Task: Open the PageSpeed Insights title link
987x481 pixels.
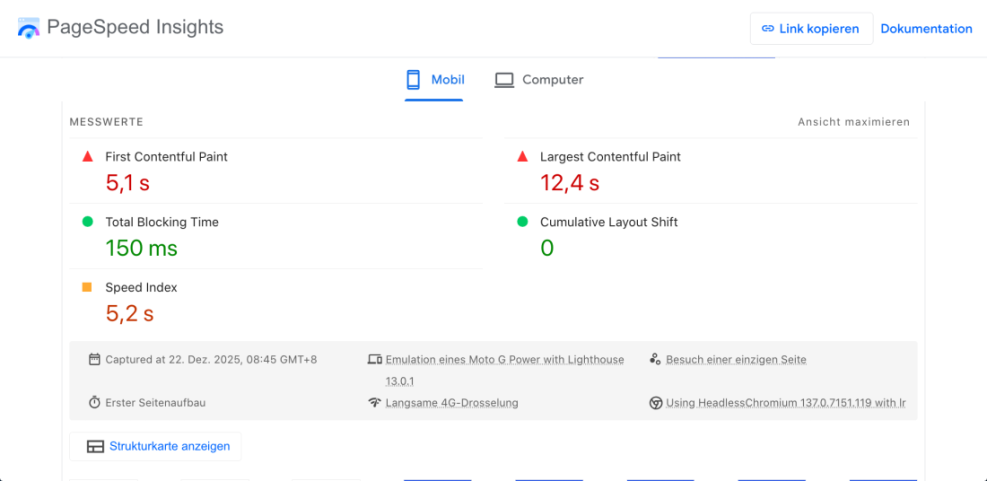Action: point(135,28)
